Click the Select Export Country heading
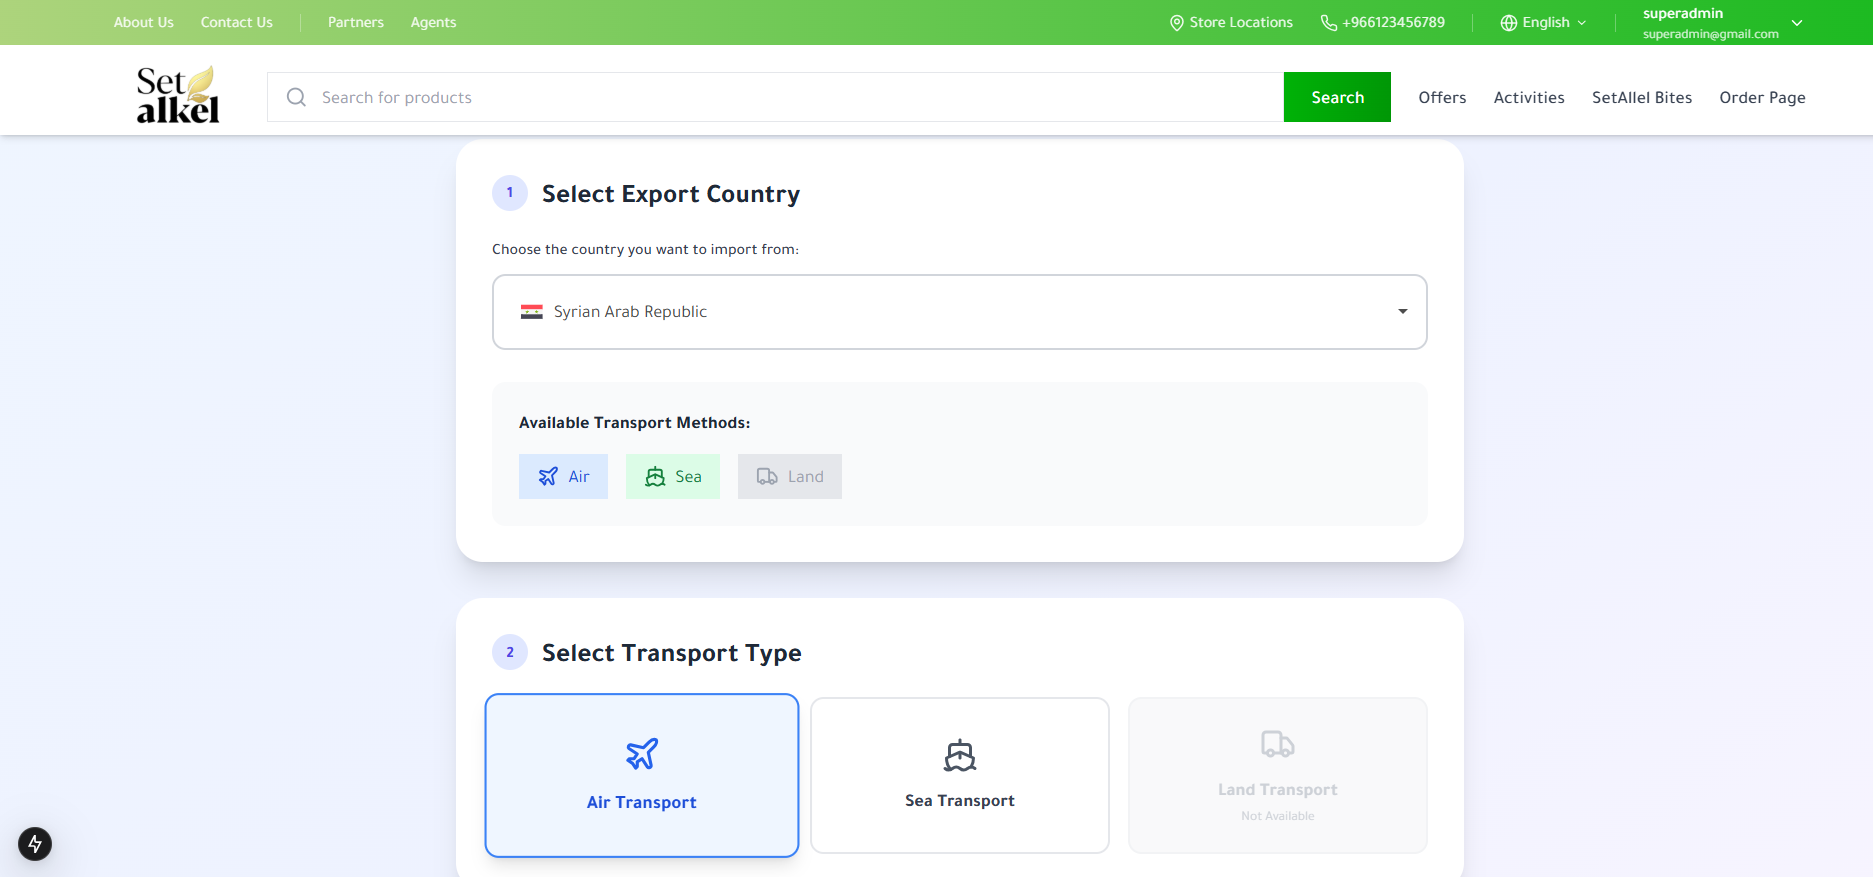Image resolution: width=1873 pixels, height=877 pixels. click(x=671, y=194)
